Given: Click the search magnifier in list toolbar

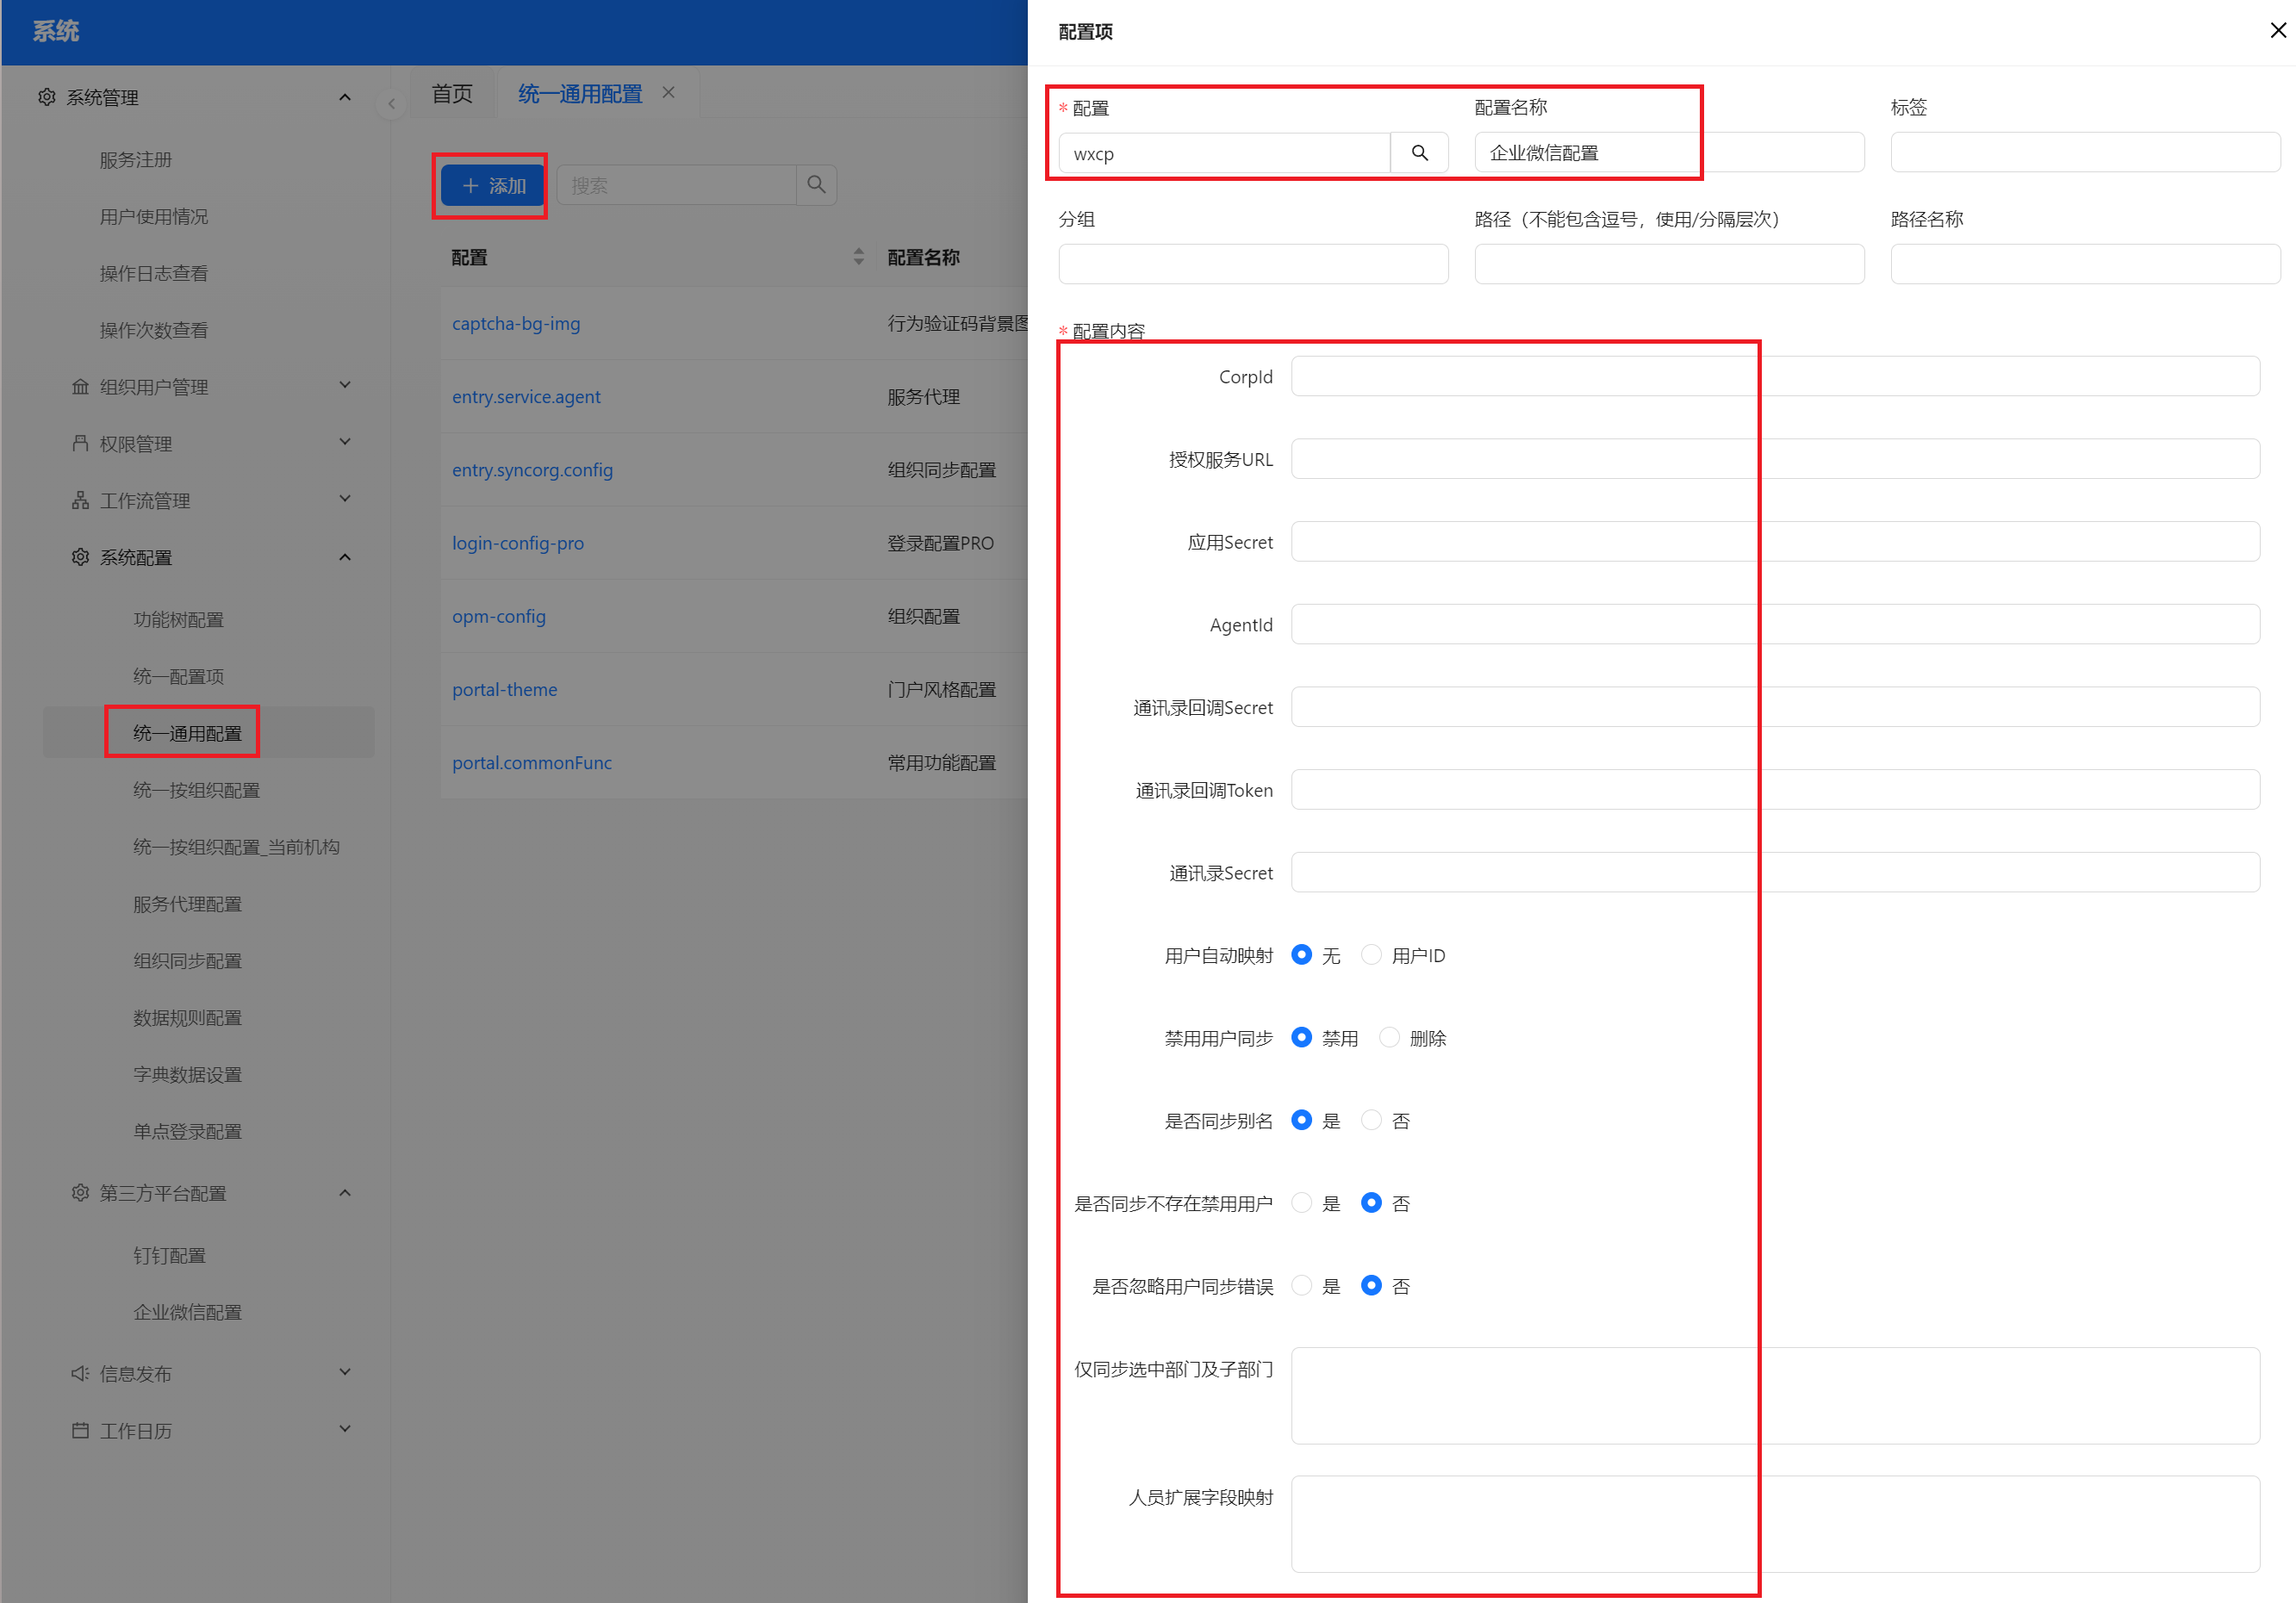Looking at the screenshot, I should click(x=816, y=185).
